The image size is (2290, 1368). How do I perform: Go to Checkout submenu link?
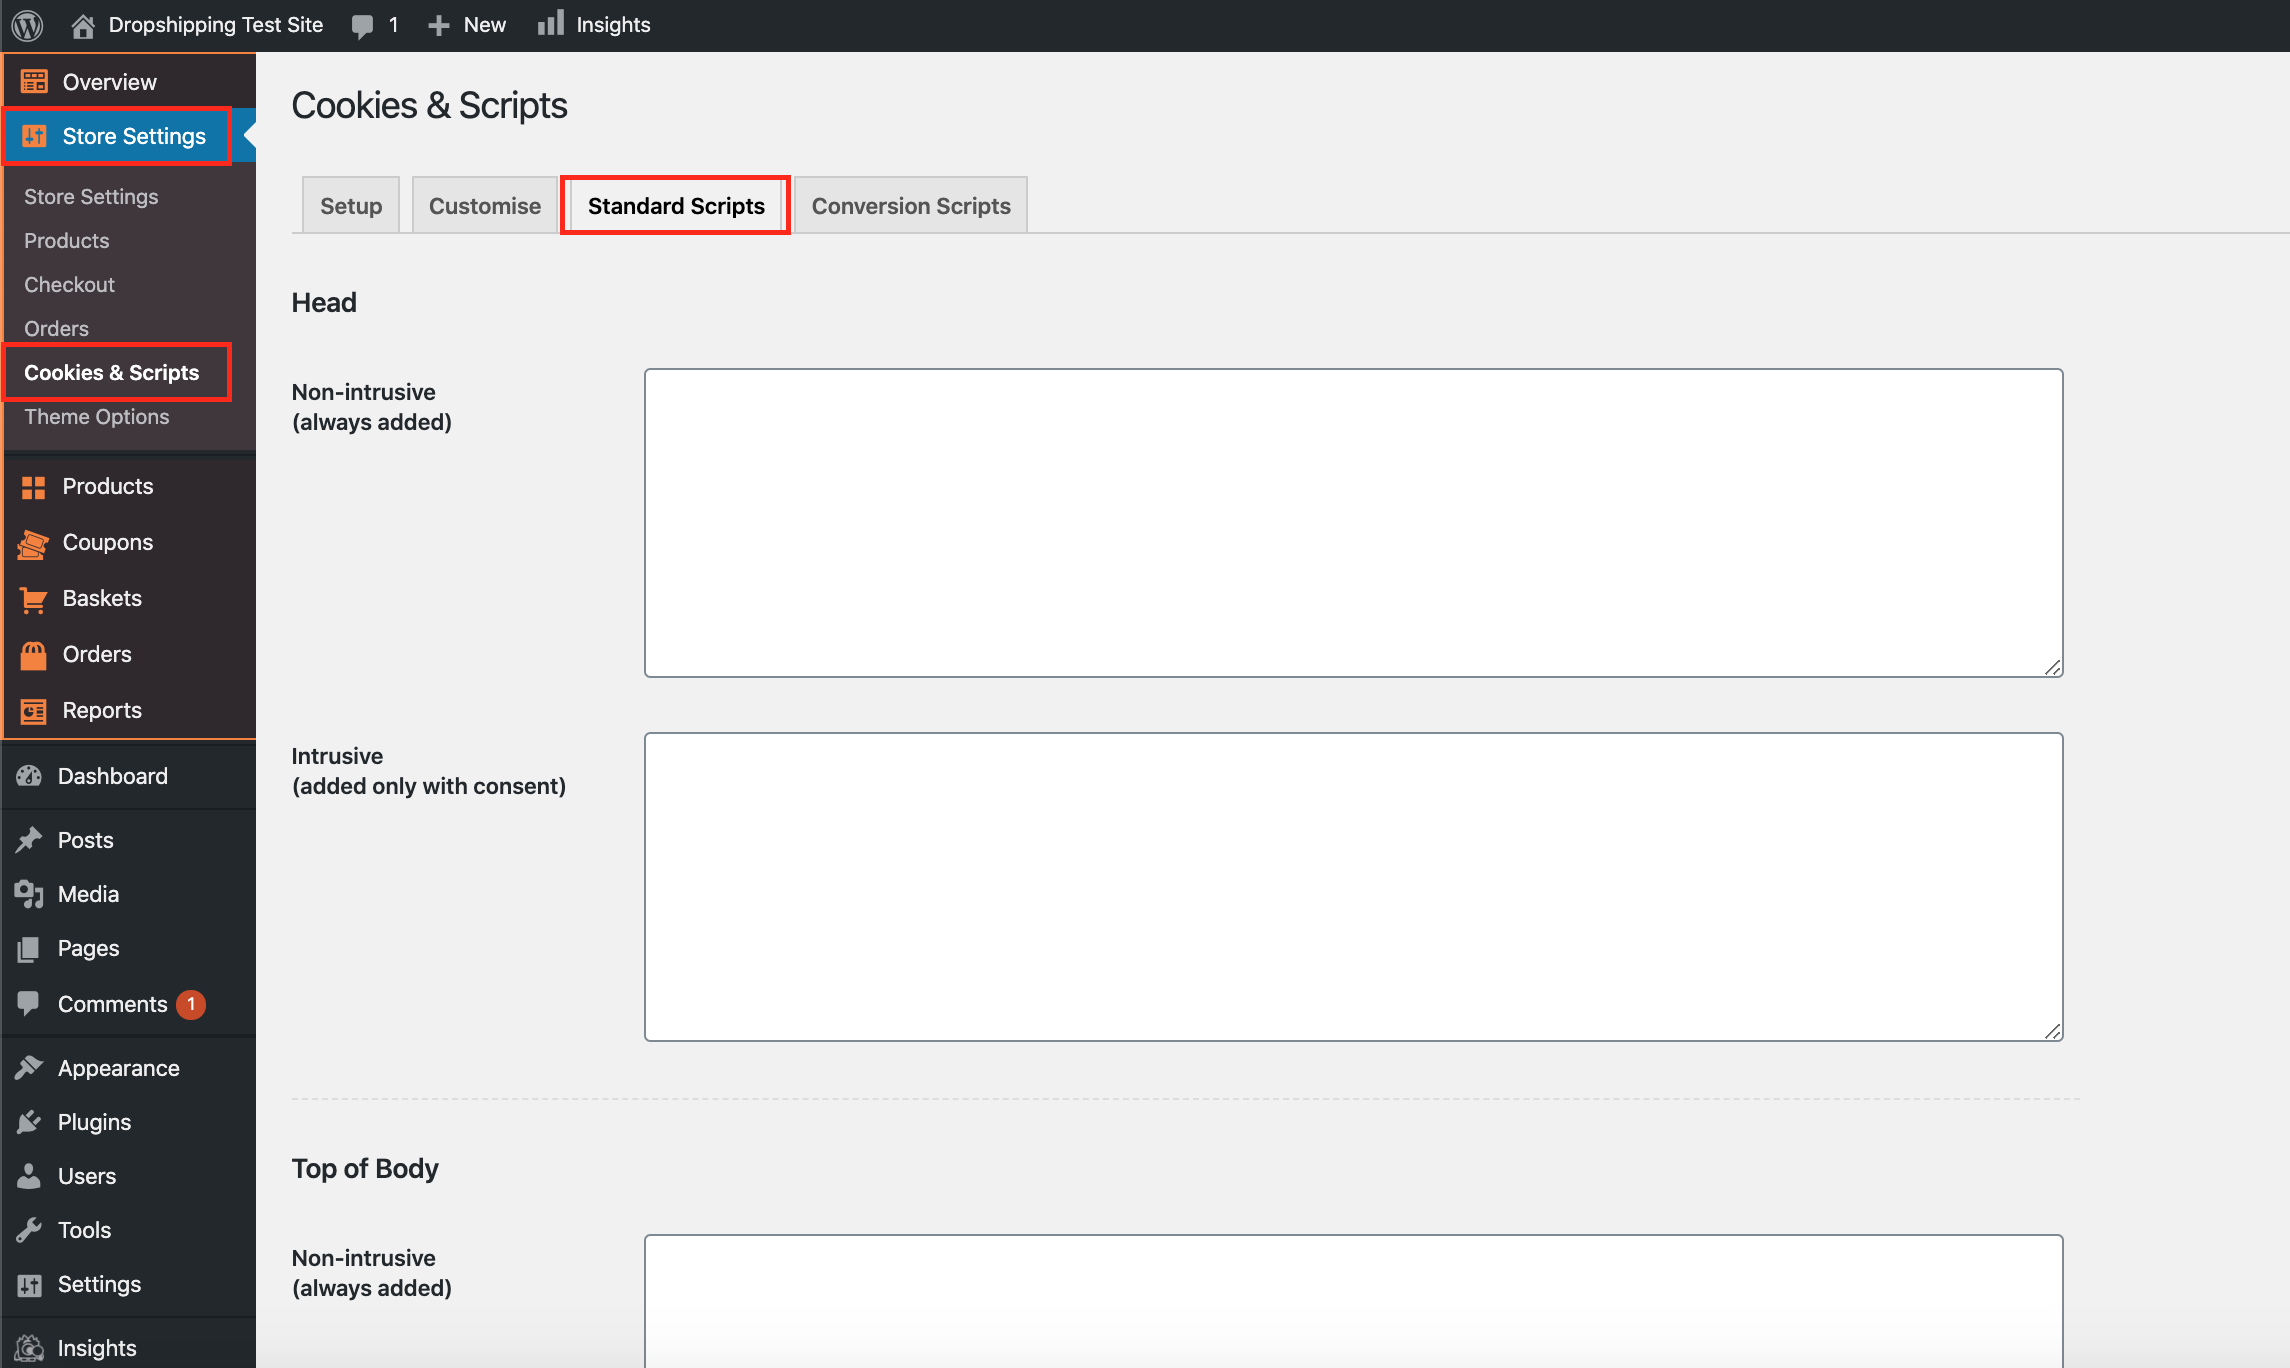coord(69,285)
